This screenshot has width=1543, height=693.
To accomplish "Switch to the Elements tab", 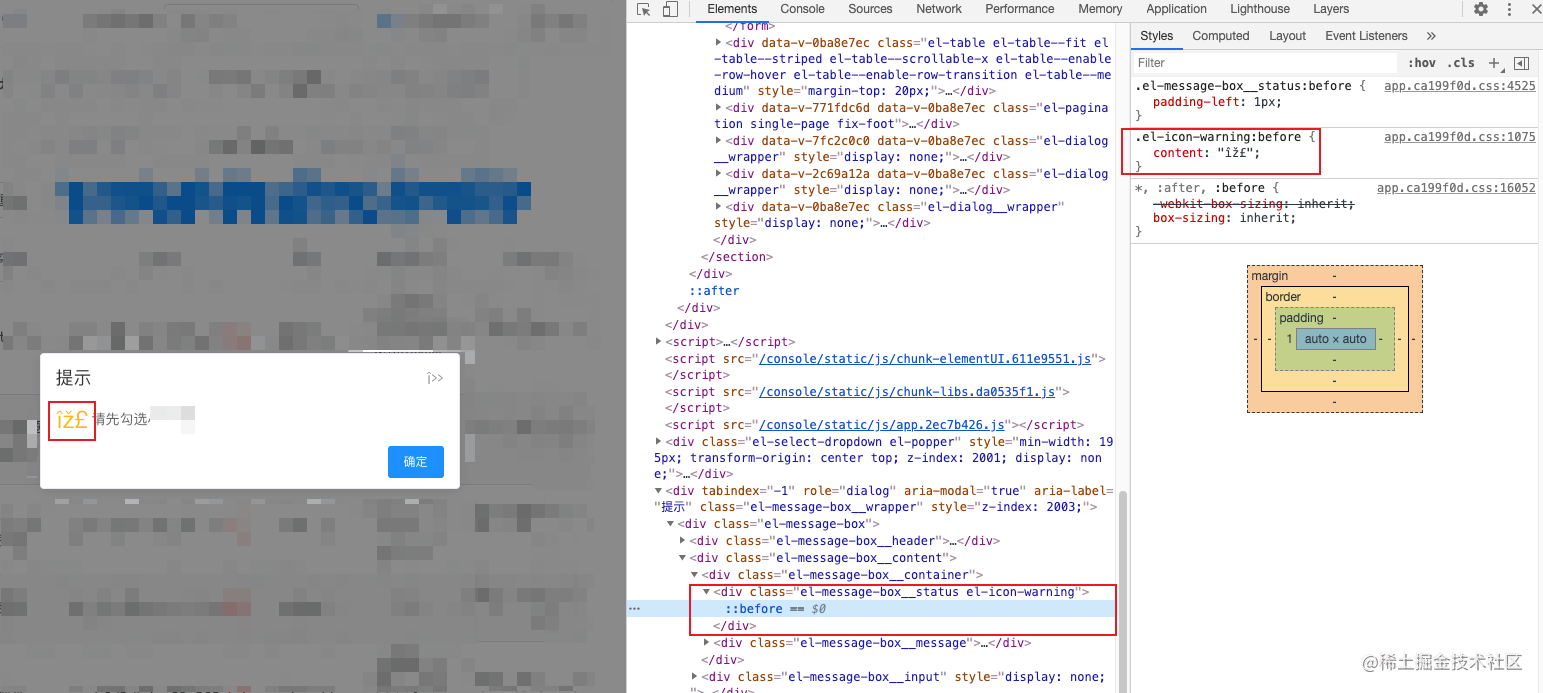I will pyautogui.click(x=732, y=9).
